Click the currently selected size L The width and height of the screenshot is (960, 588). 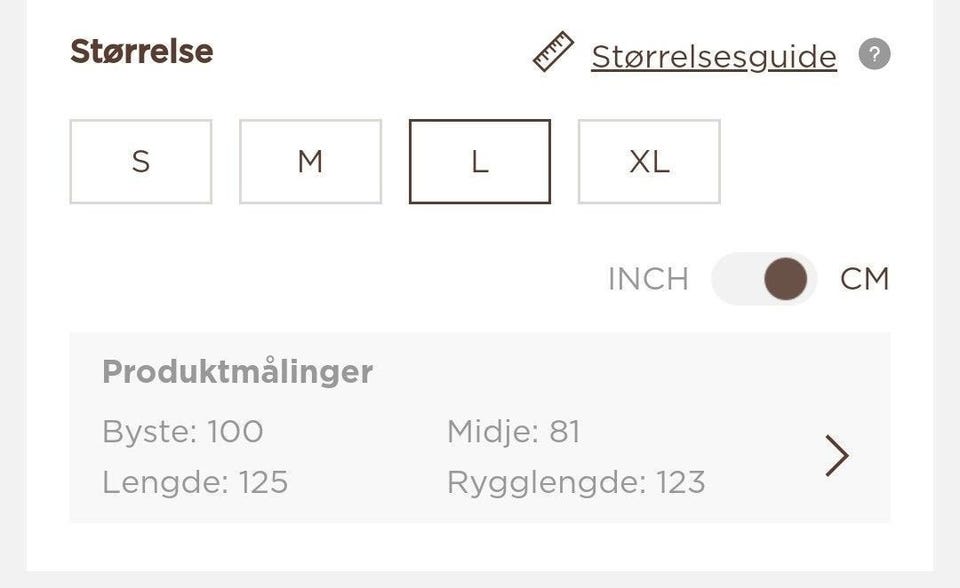[480, 161]
